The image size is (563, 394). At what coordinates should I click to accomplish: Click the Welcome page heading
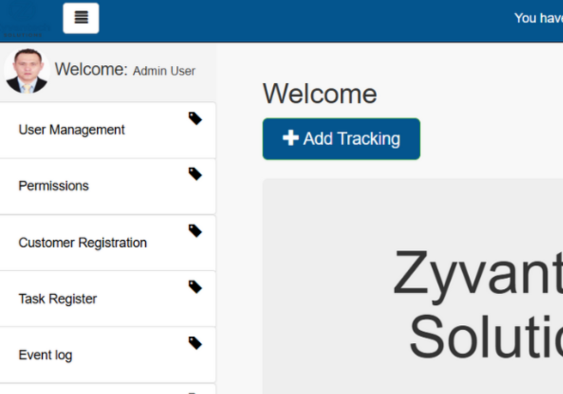[320, 94]
